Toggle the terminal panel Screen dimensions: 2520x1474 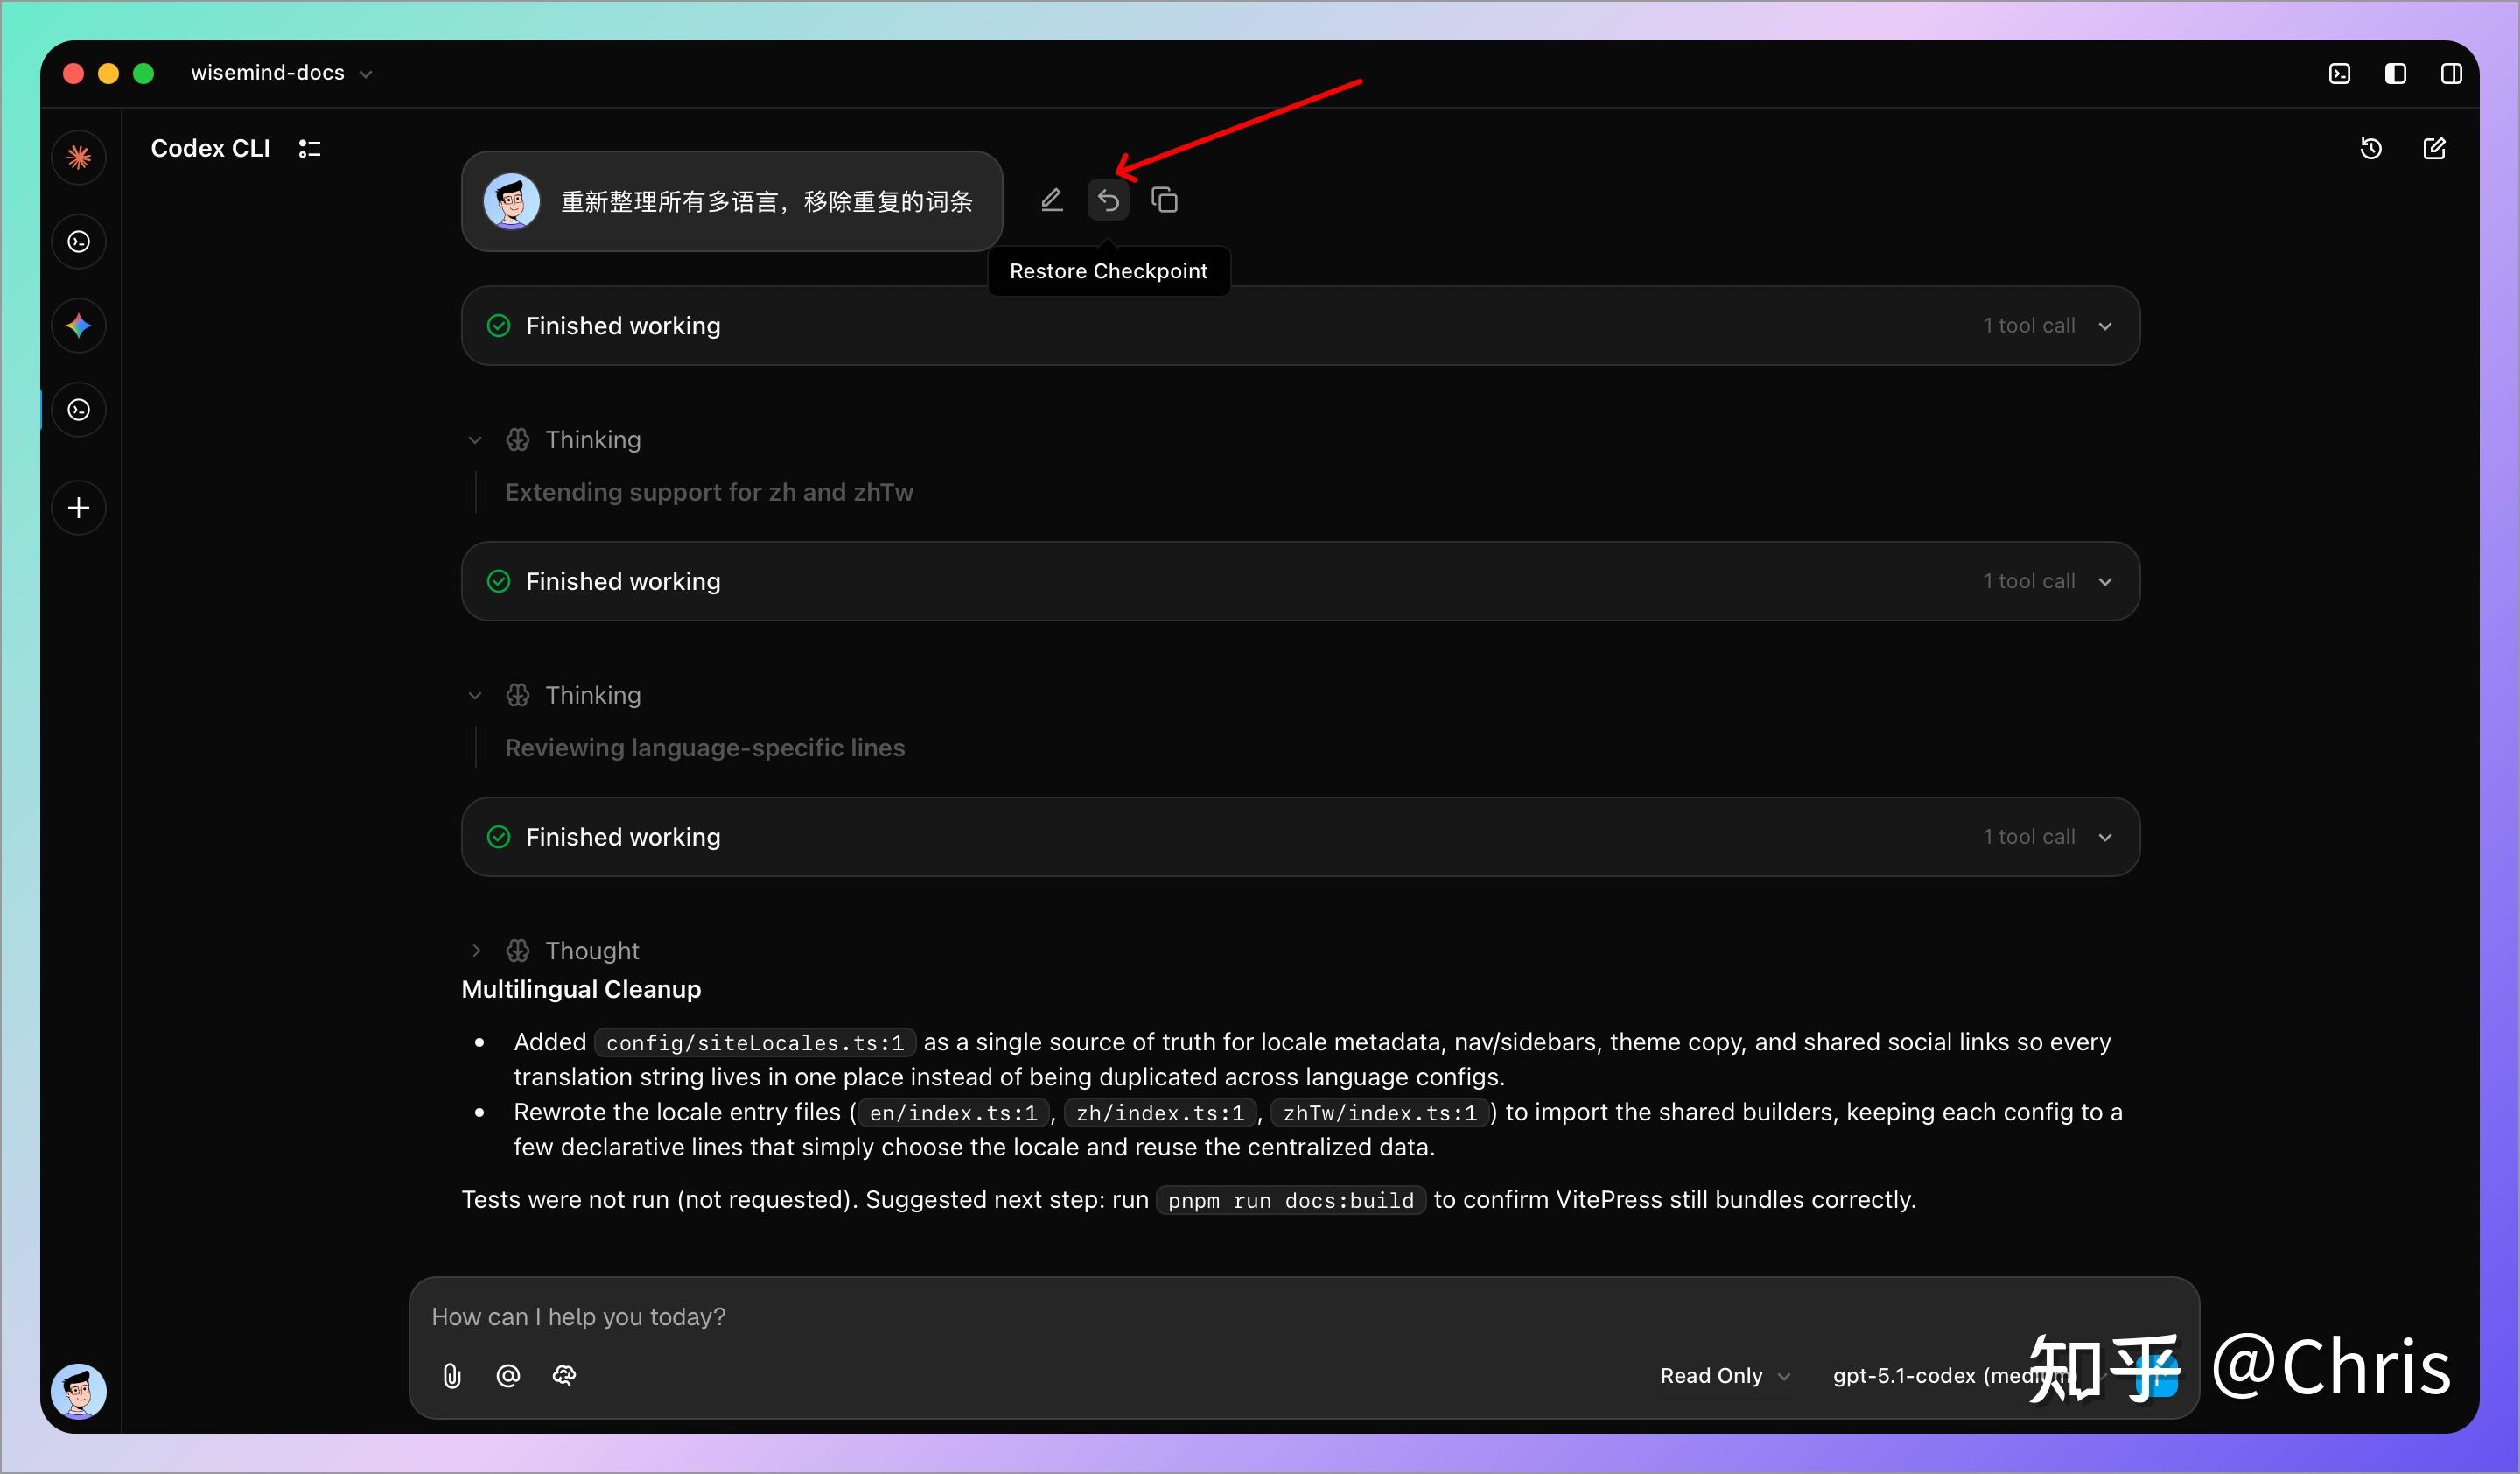[2339, 74]
